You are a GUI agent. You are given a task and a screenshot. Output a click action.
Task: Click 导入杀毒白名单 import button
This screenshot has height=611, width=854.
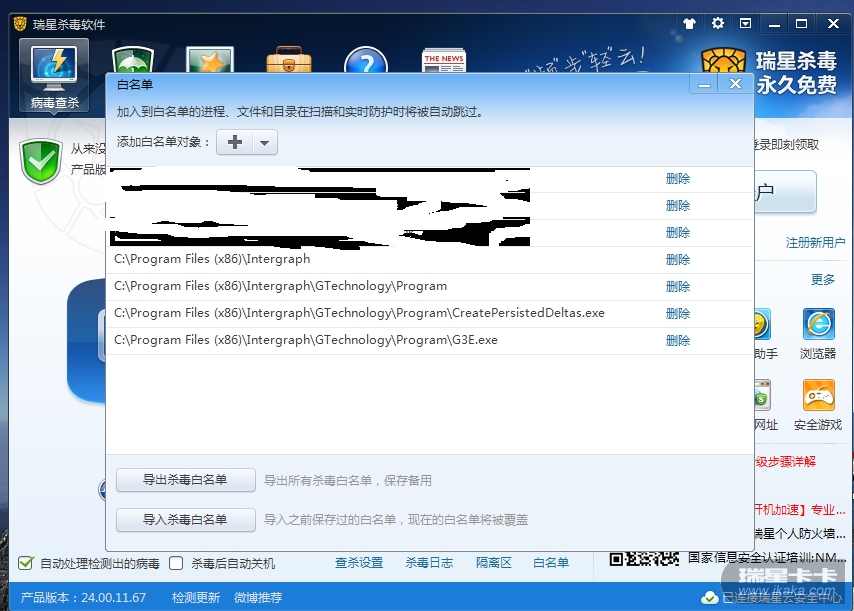click(x=185, y=520)
